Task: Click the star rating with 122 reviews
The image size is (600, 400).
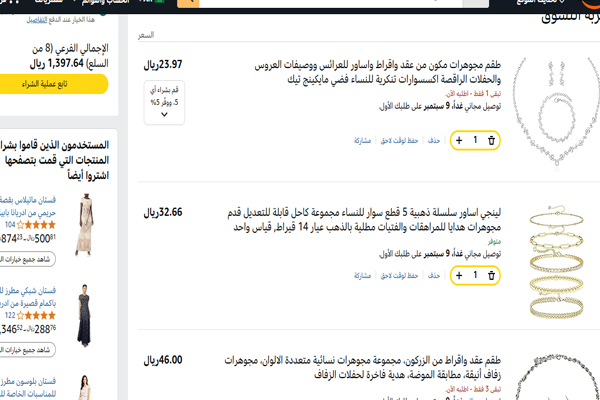Action: [x=36, y=315]
